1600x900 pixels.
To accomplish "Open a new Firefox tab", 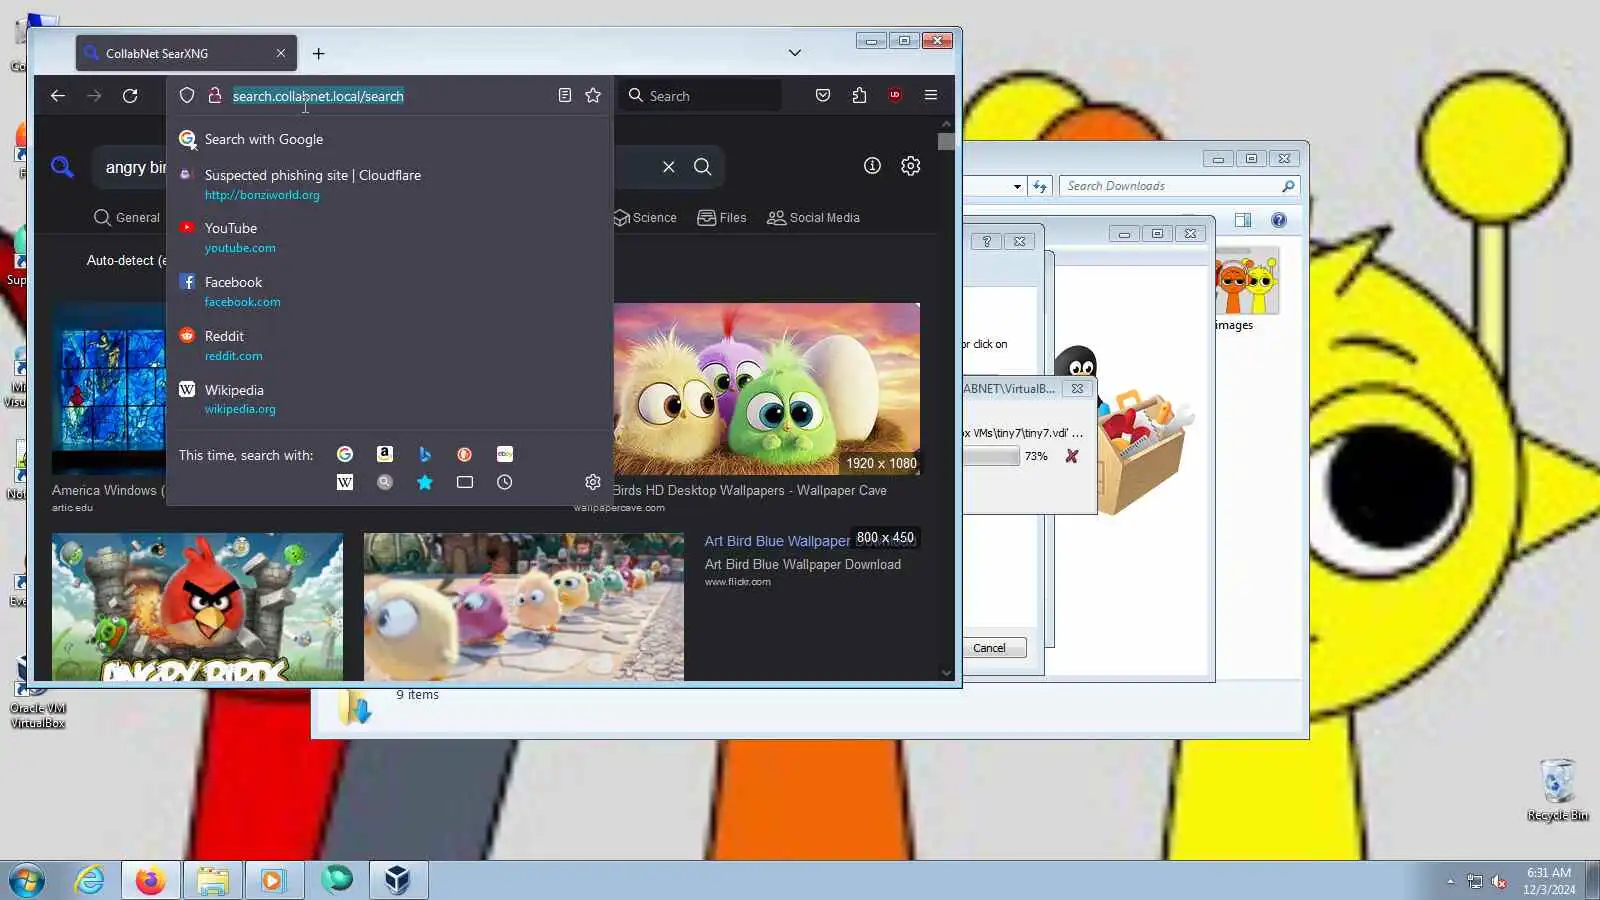I will [x=319, y=54].
